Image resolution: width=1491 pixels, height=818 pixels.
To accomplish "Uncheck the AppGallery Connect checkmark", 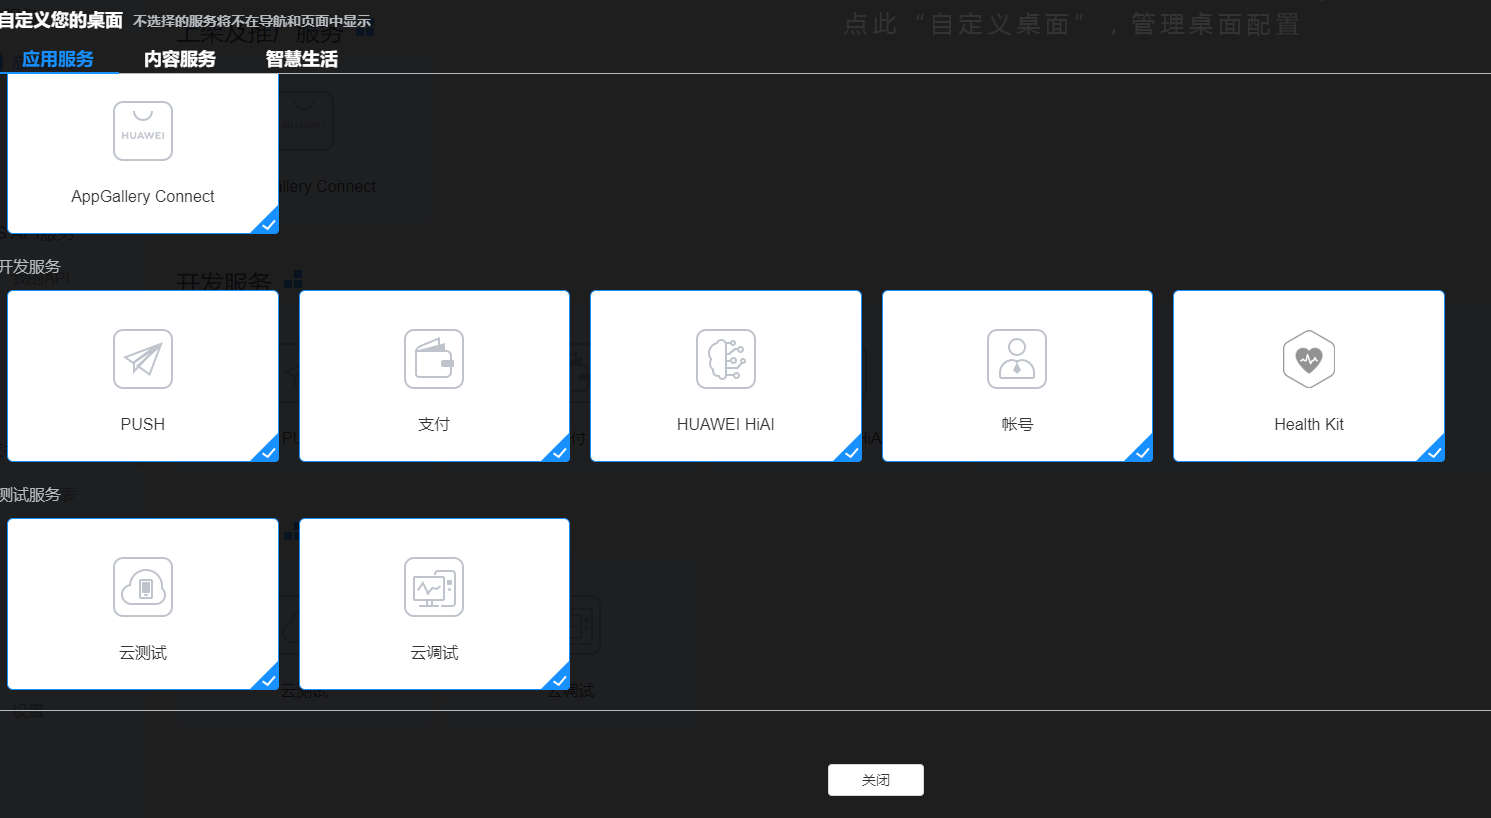I will [267, 223].
